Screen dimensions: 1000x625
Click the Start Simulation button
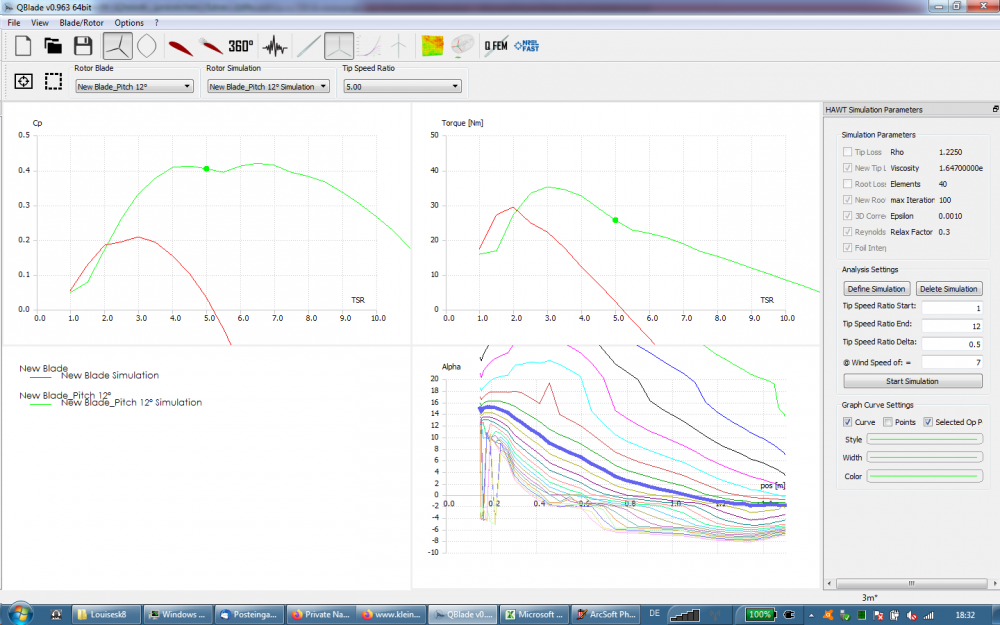912,381
